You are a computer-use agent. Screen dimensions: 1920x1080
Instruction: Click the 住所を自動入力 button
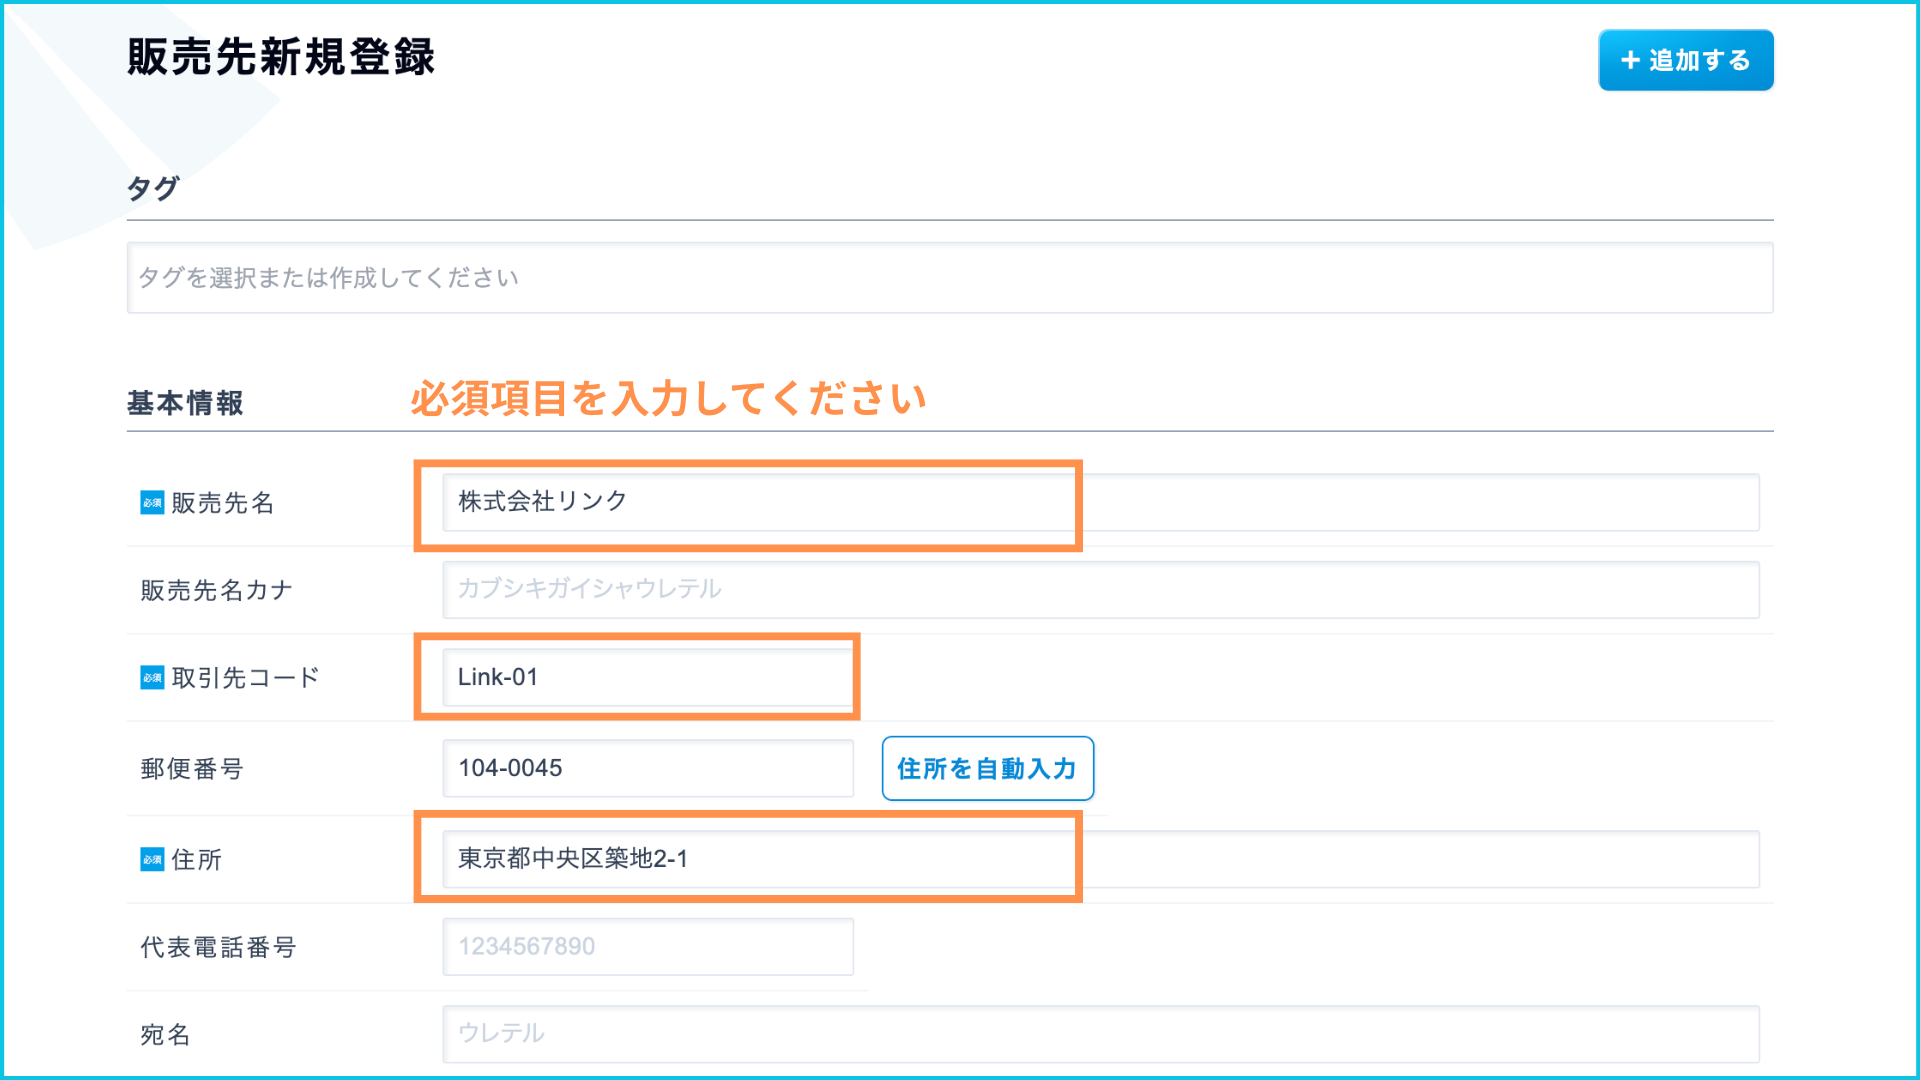pos(987,768)
